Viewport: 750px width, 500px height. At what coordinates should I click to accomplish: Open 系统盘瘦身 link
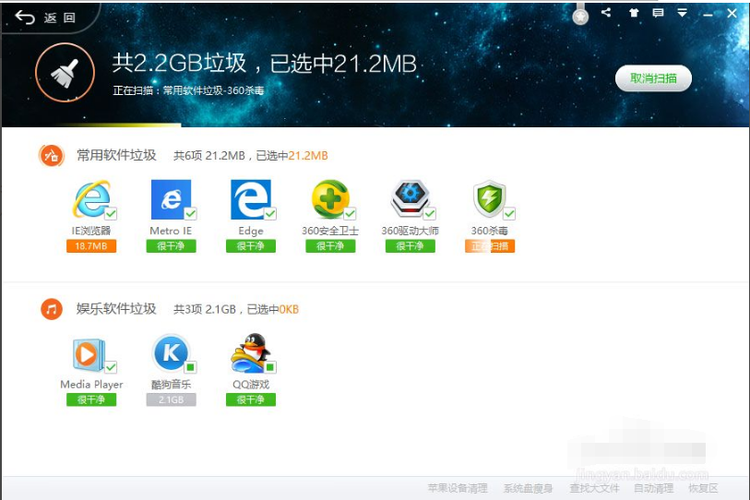pyautogui.click(x=528, y=488)
